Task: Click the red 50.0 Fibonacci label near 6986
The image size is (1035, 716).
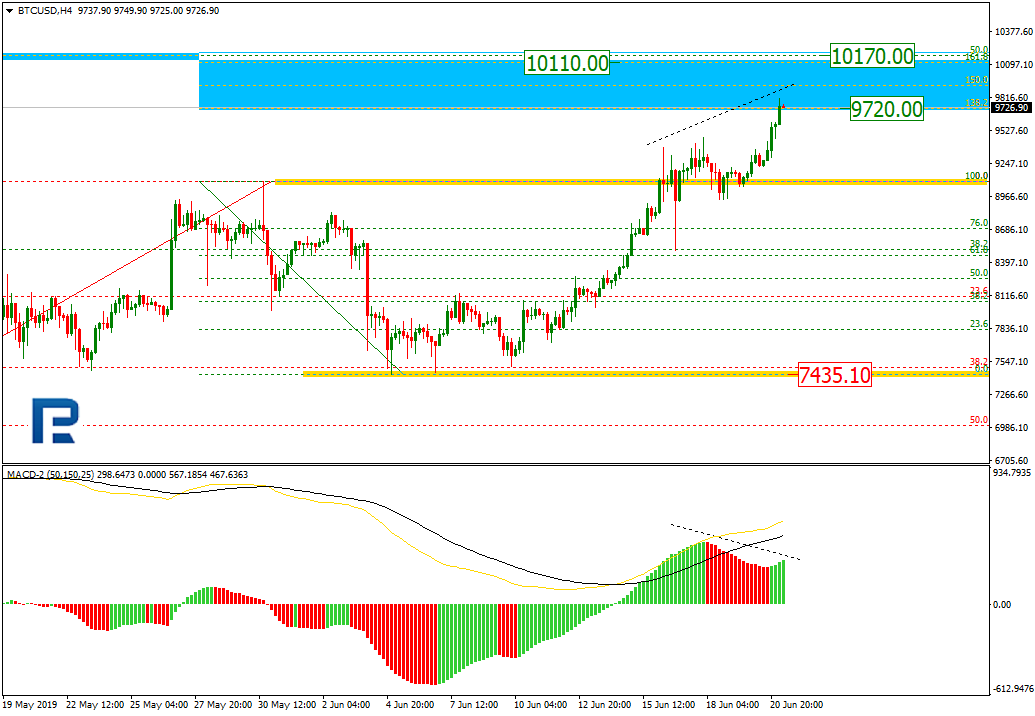Action: pyautogui.click(x=979, y=420)
